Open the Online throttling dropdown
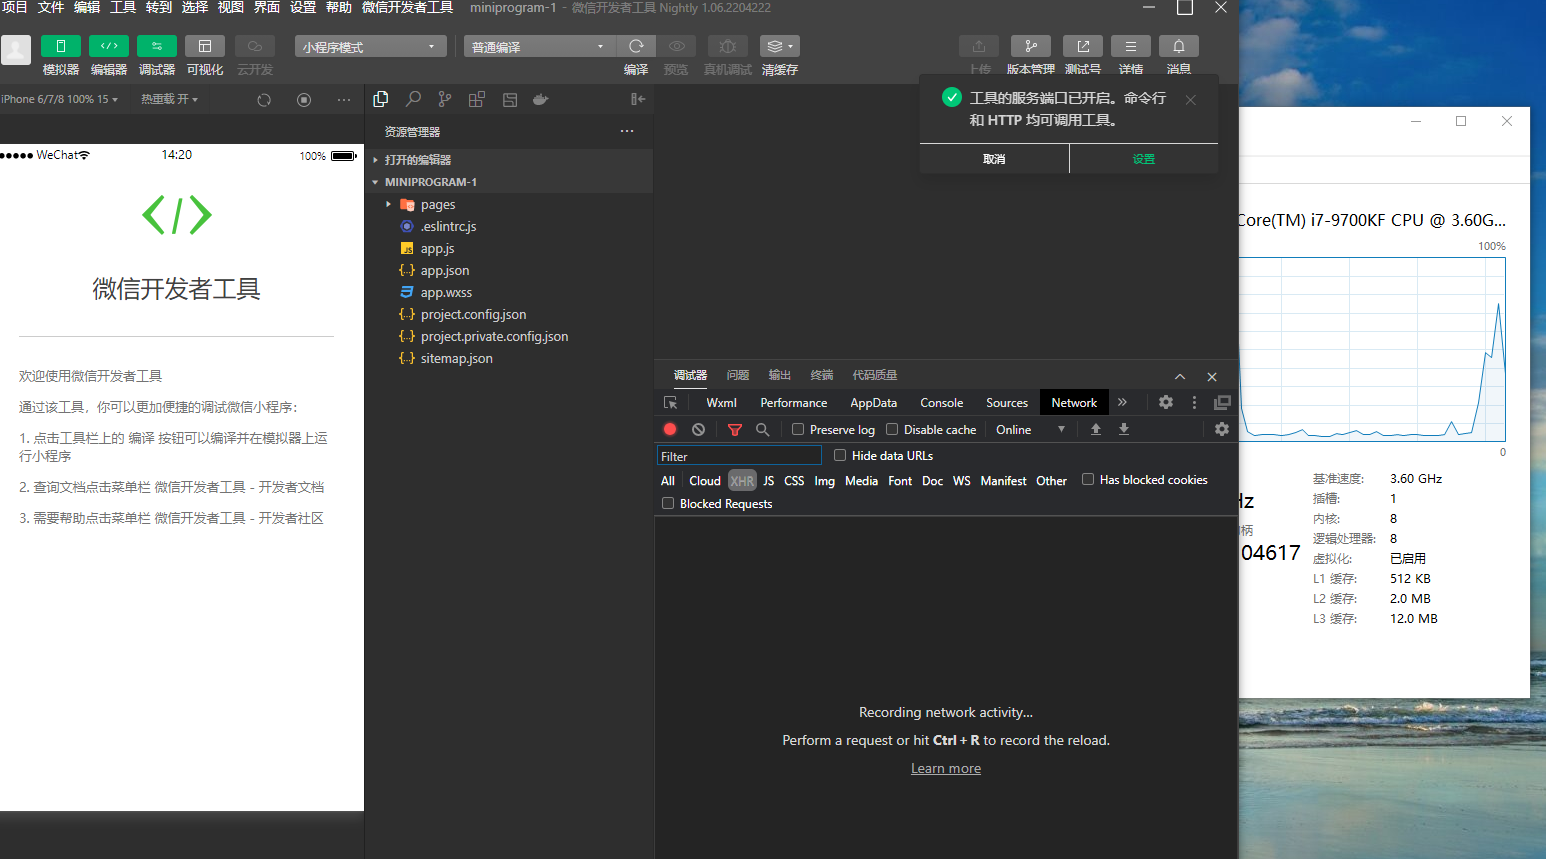This screenshot has height=859, width=1546. pyautogui.click(x=1029, y=429)
